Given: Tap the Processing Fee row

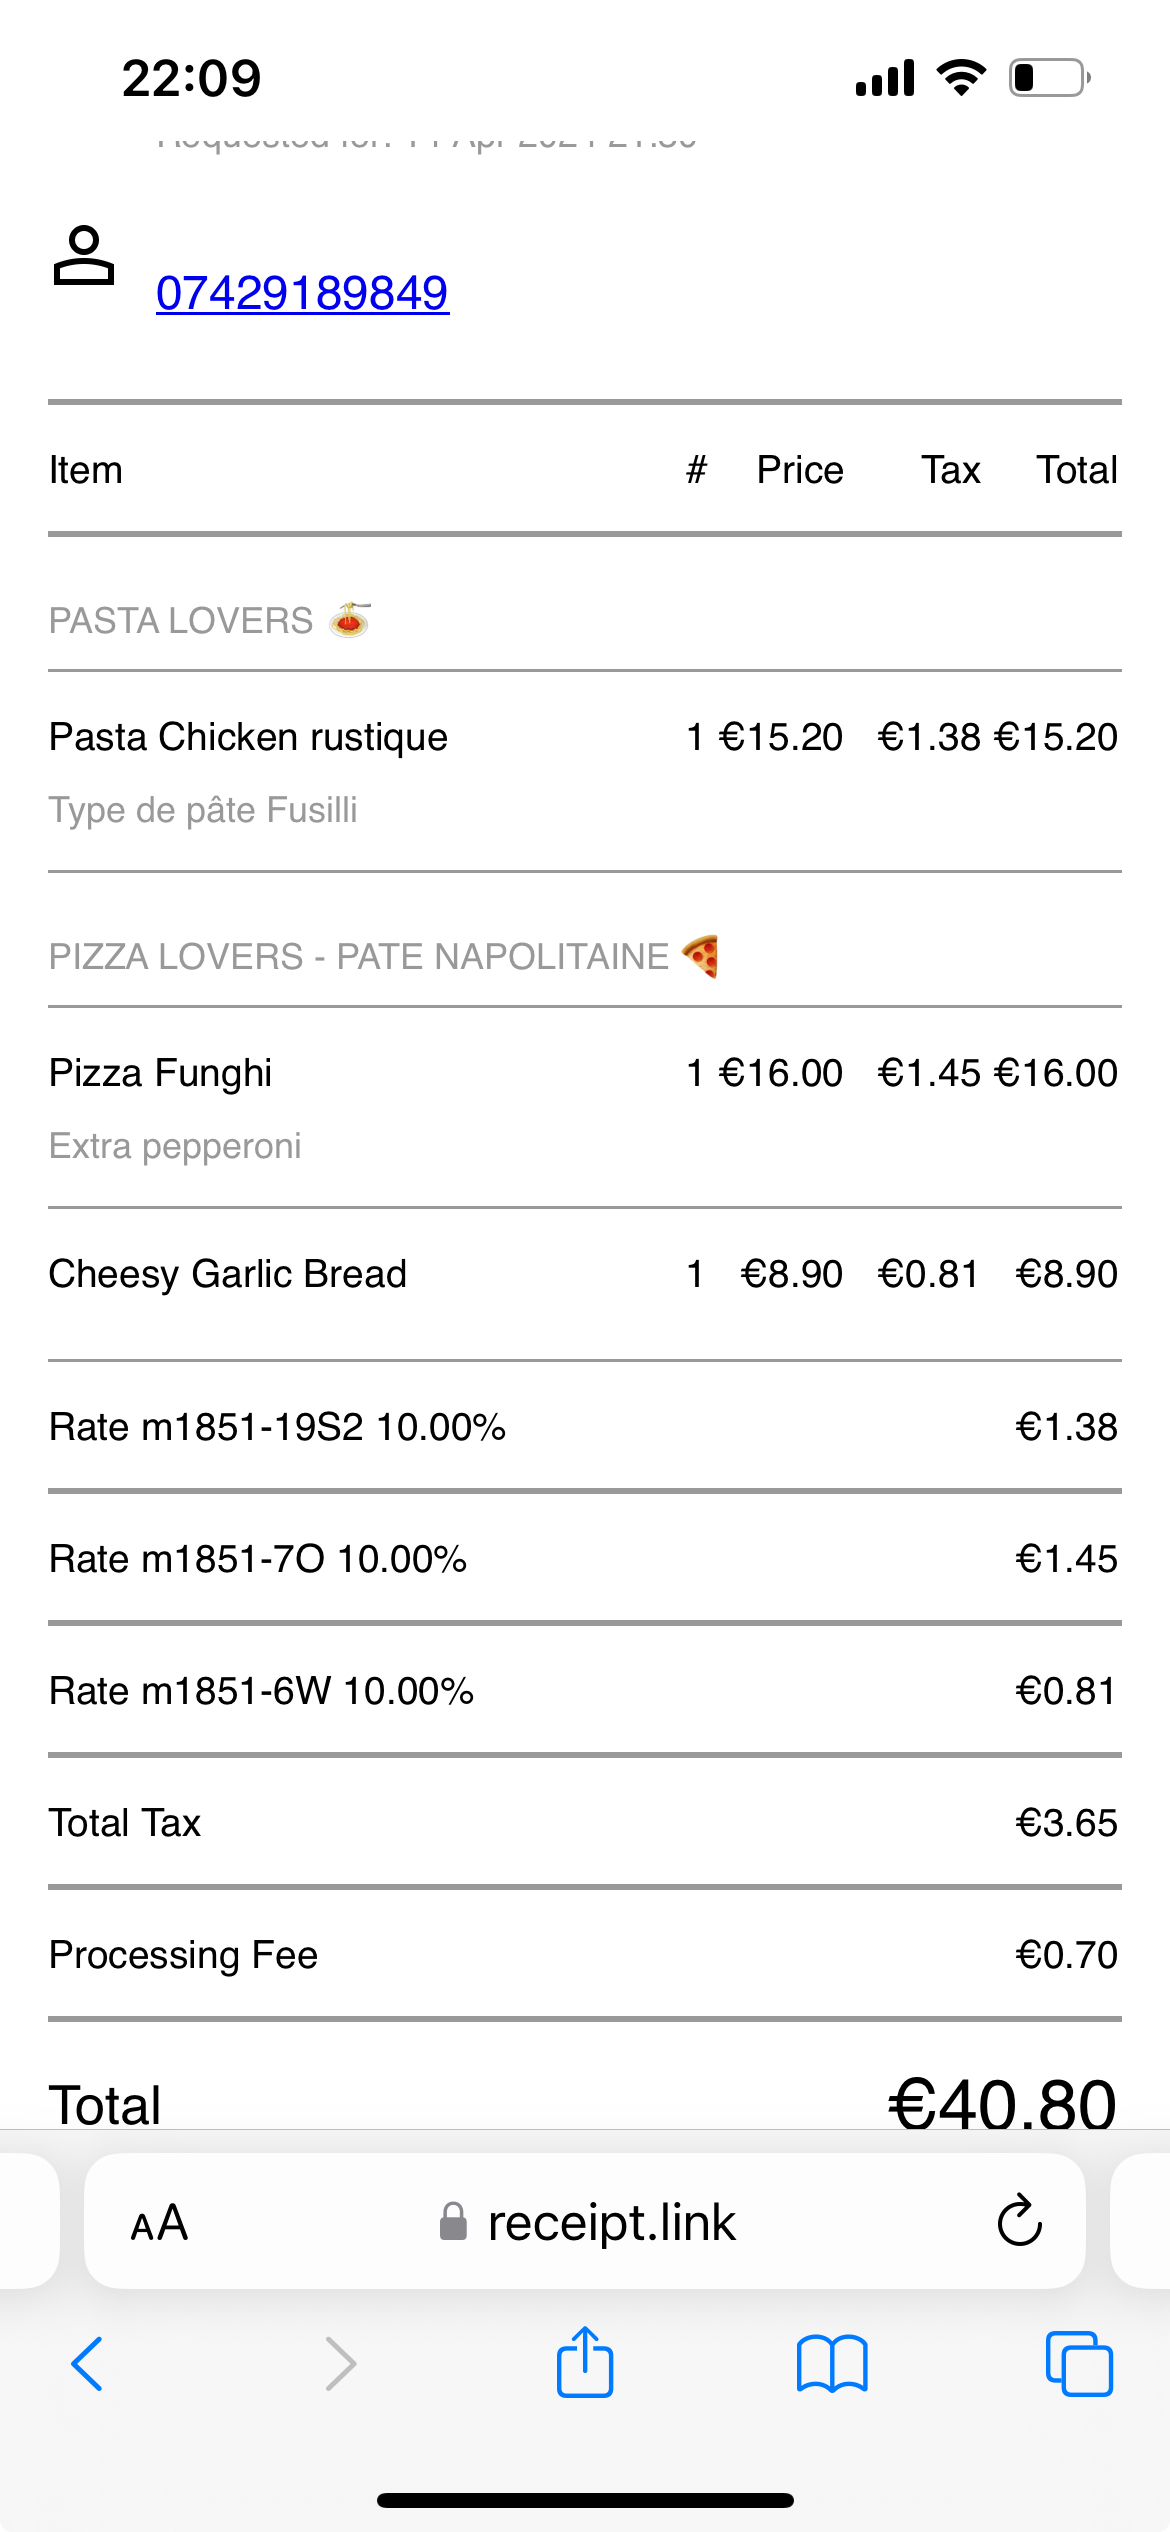Looking at the screenshot, I should coord(584,1954).
